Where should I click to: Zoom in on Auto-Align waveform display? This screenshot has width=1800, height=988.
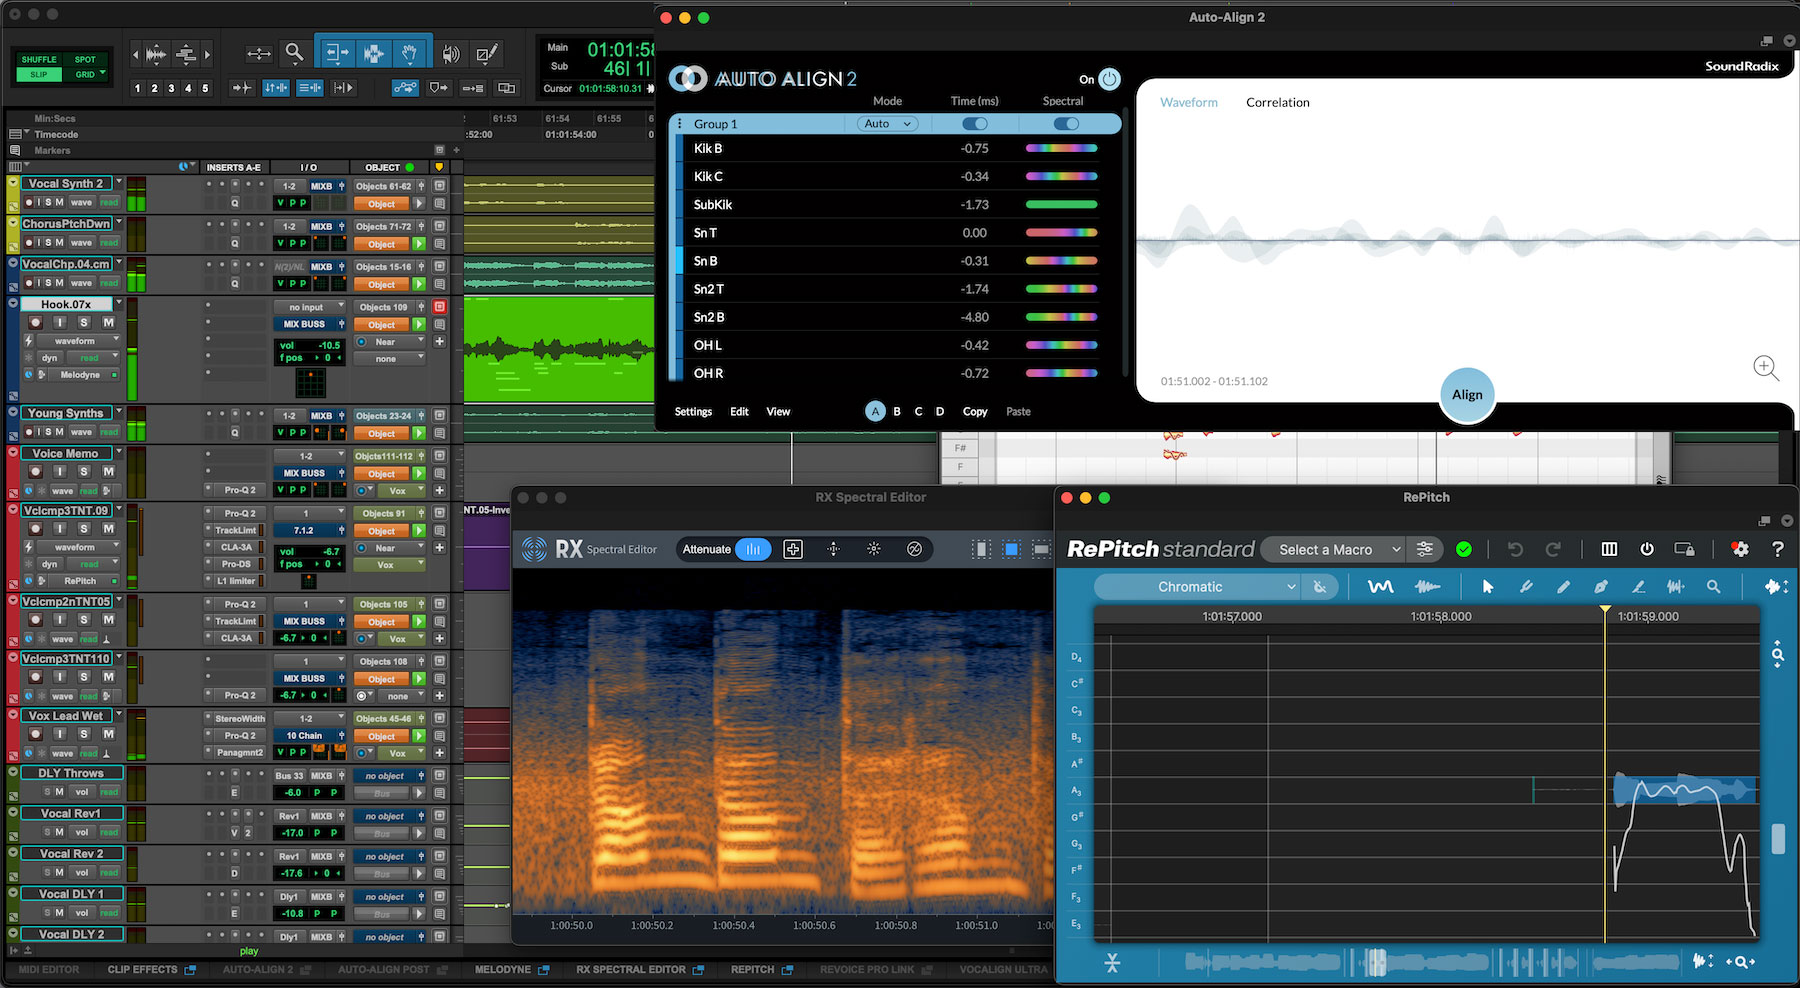click(1766, 368)
